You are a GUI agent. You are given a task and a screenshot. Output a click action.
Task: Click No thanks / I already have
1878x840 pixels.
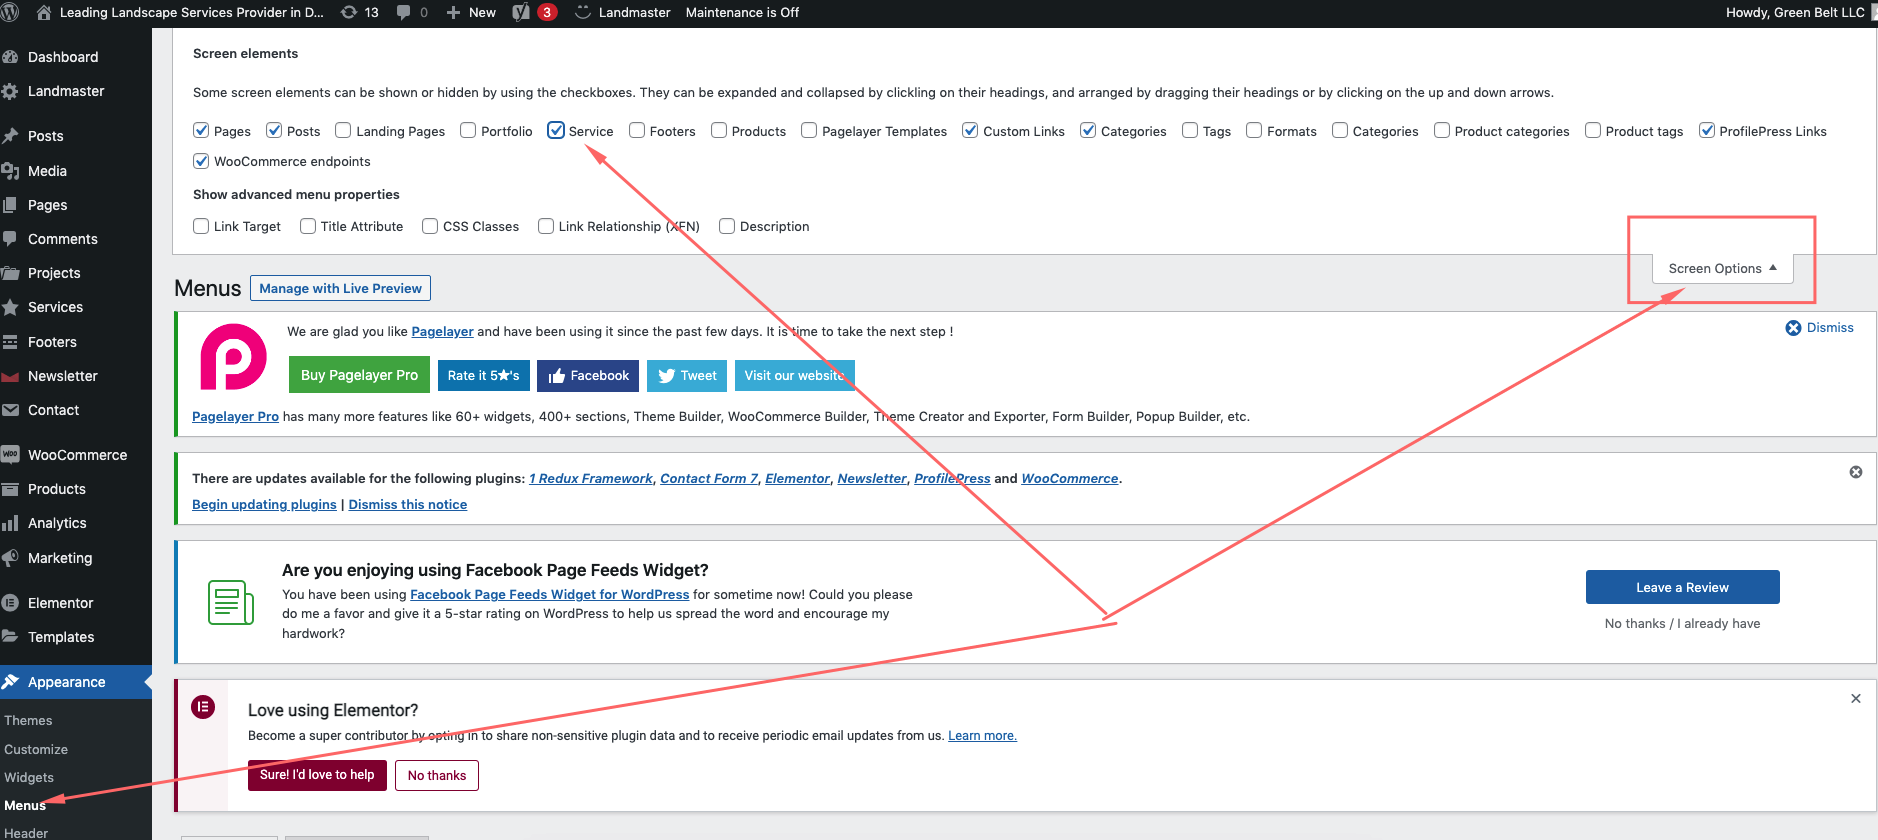(x=1682, y=623)
